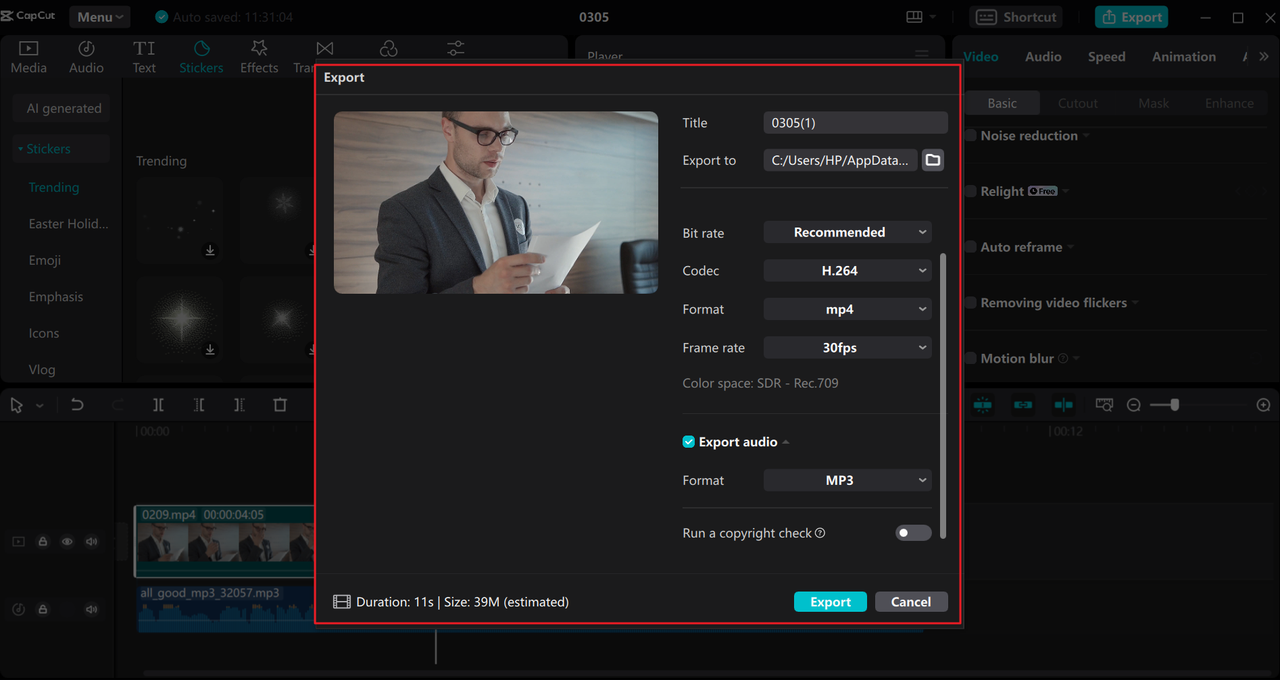Collapse the Export audio section arrow
This screenshot has height=680, width=1280.
[x=785, y=442]
